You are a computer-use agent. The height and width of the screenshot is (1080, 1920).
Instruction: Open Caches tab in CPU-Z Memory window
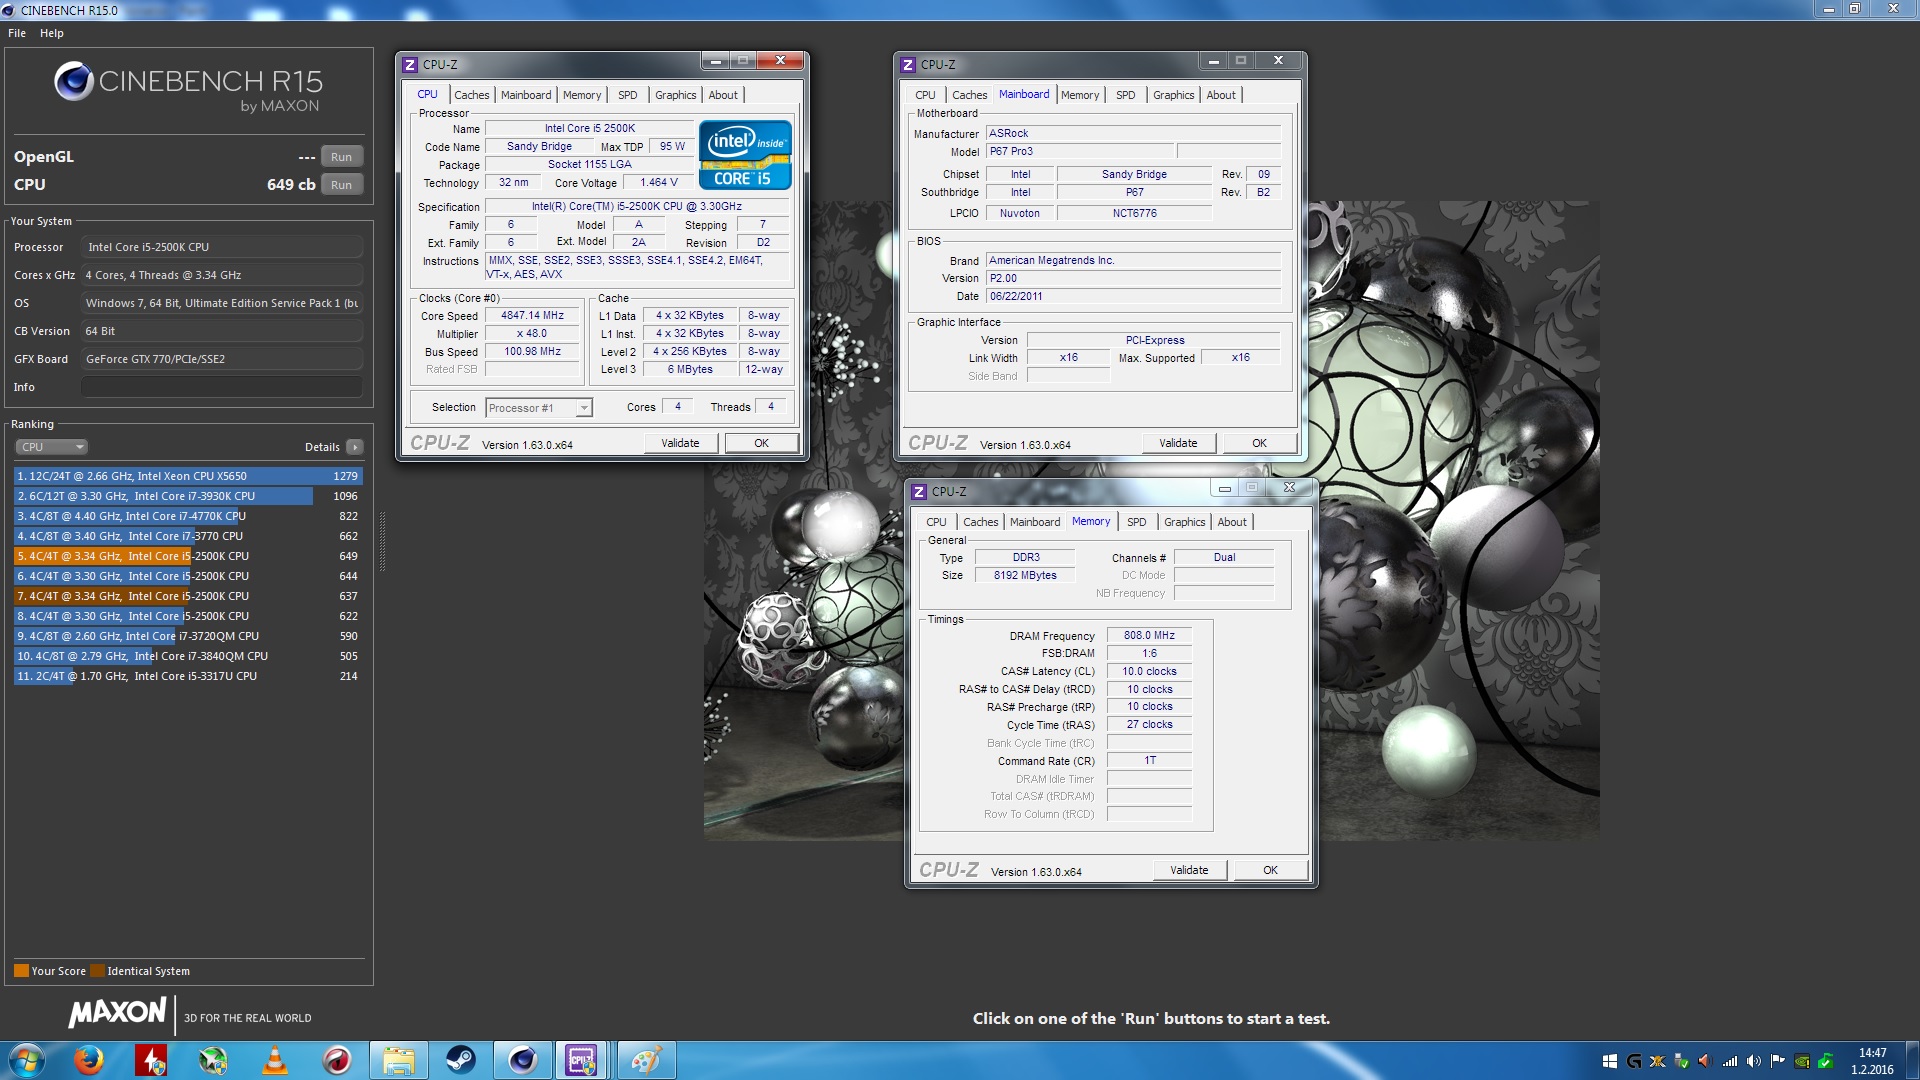coord(981,522)
